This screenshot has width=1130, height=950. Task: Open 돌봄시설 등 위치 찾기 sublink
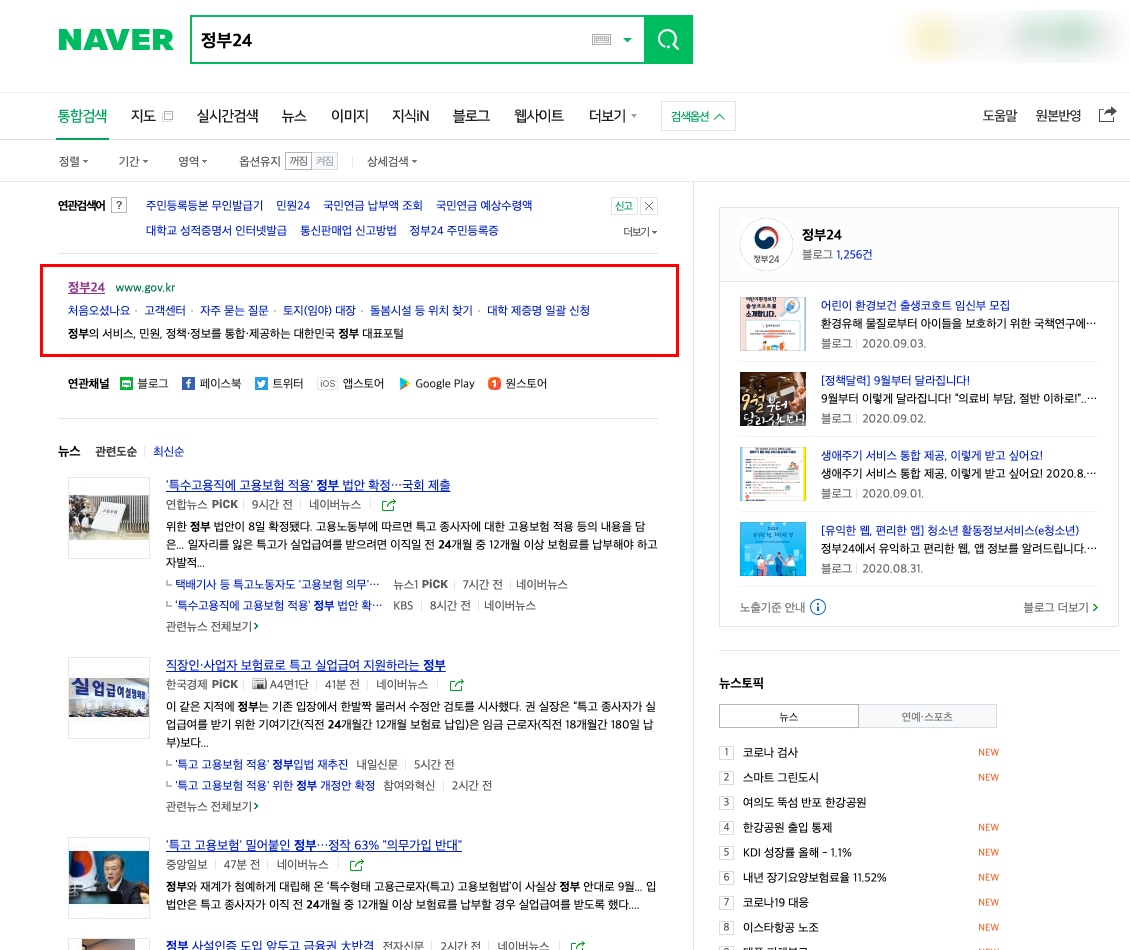click(x=421, y=311)
